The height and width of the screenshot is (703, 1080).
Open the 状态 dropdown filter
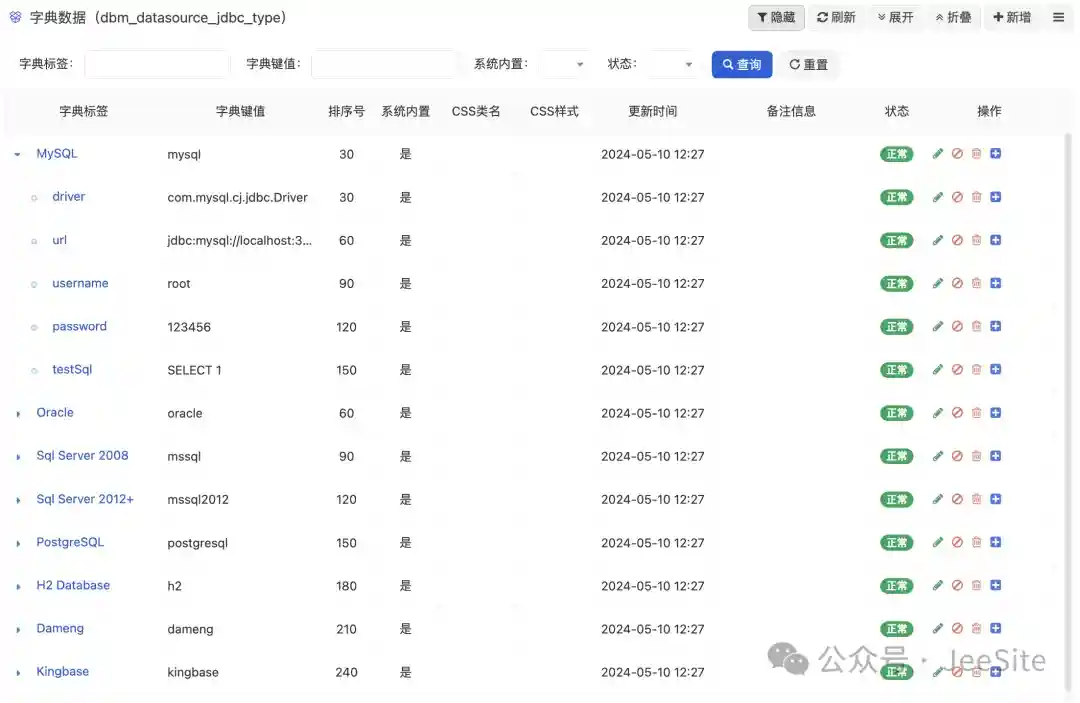(671, 65)
